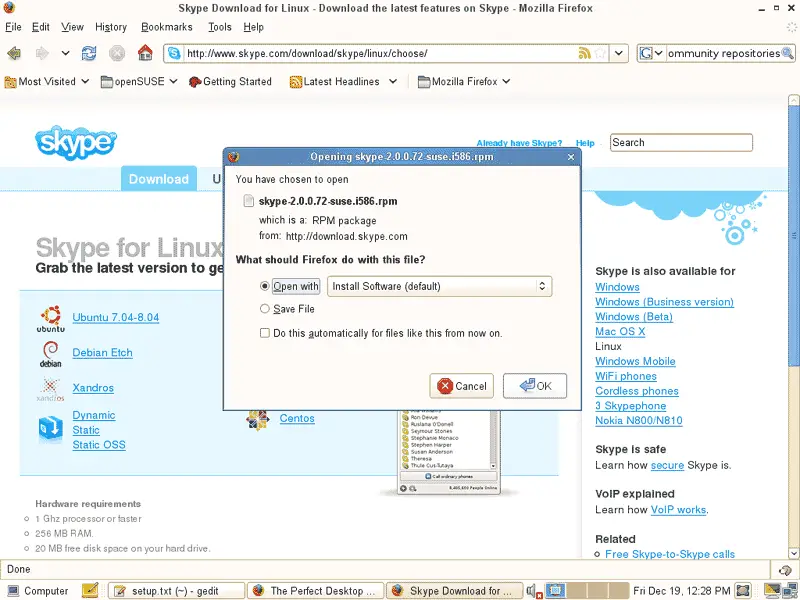Expand the openSUSE bookmarks folder
This screenshot has height=600, width=800.
(173, 82)
